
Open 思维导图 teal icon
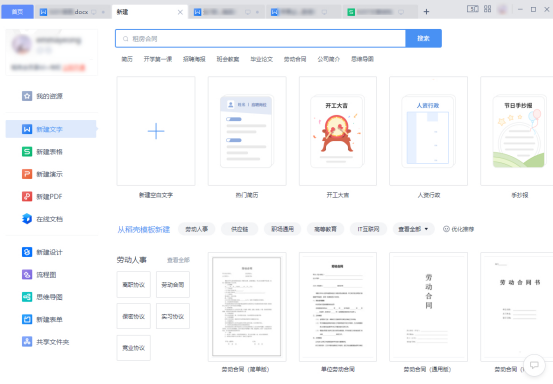coord(27,297)
